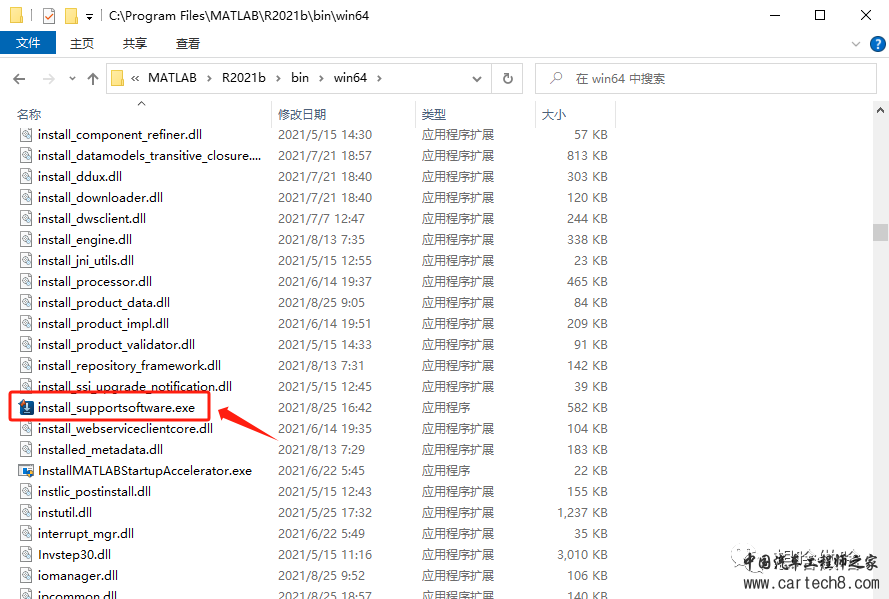889x599 pixels.
Task: Click the interrupt_mgr.dll file icon
Action: click(26, 534)
